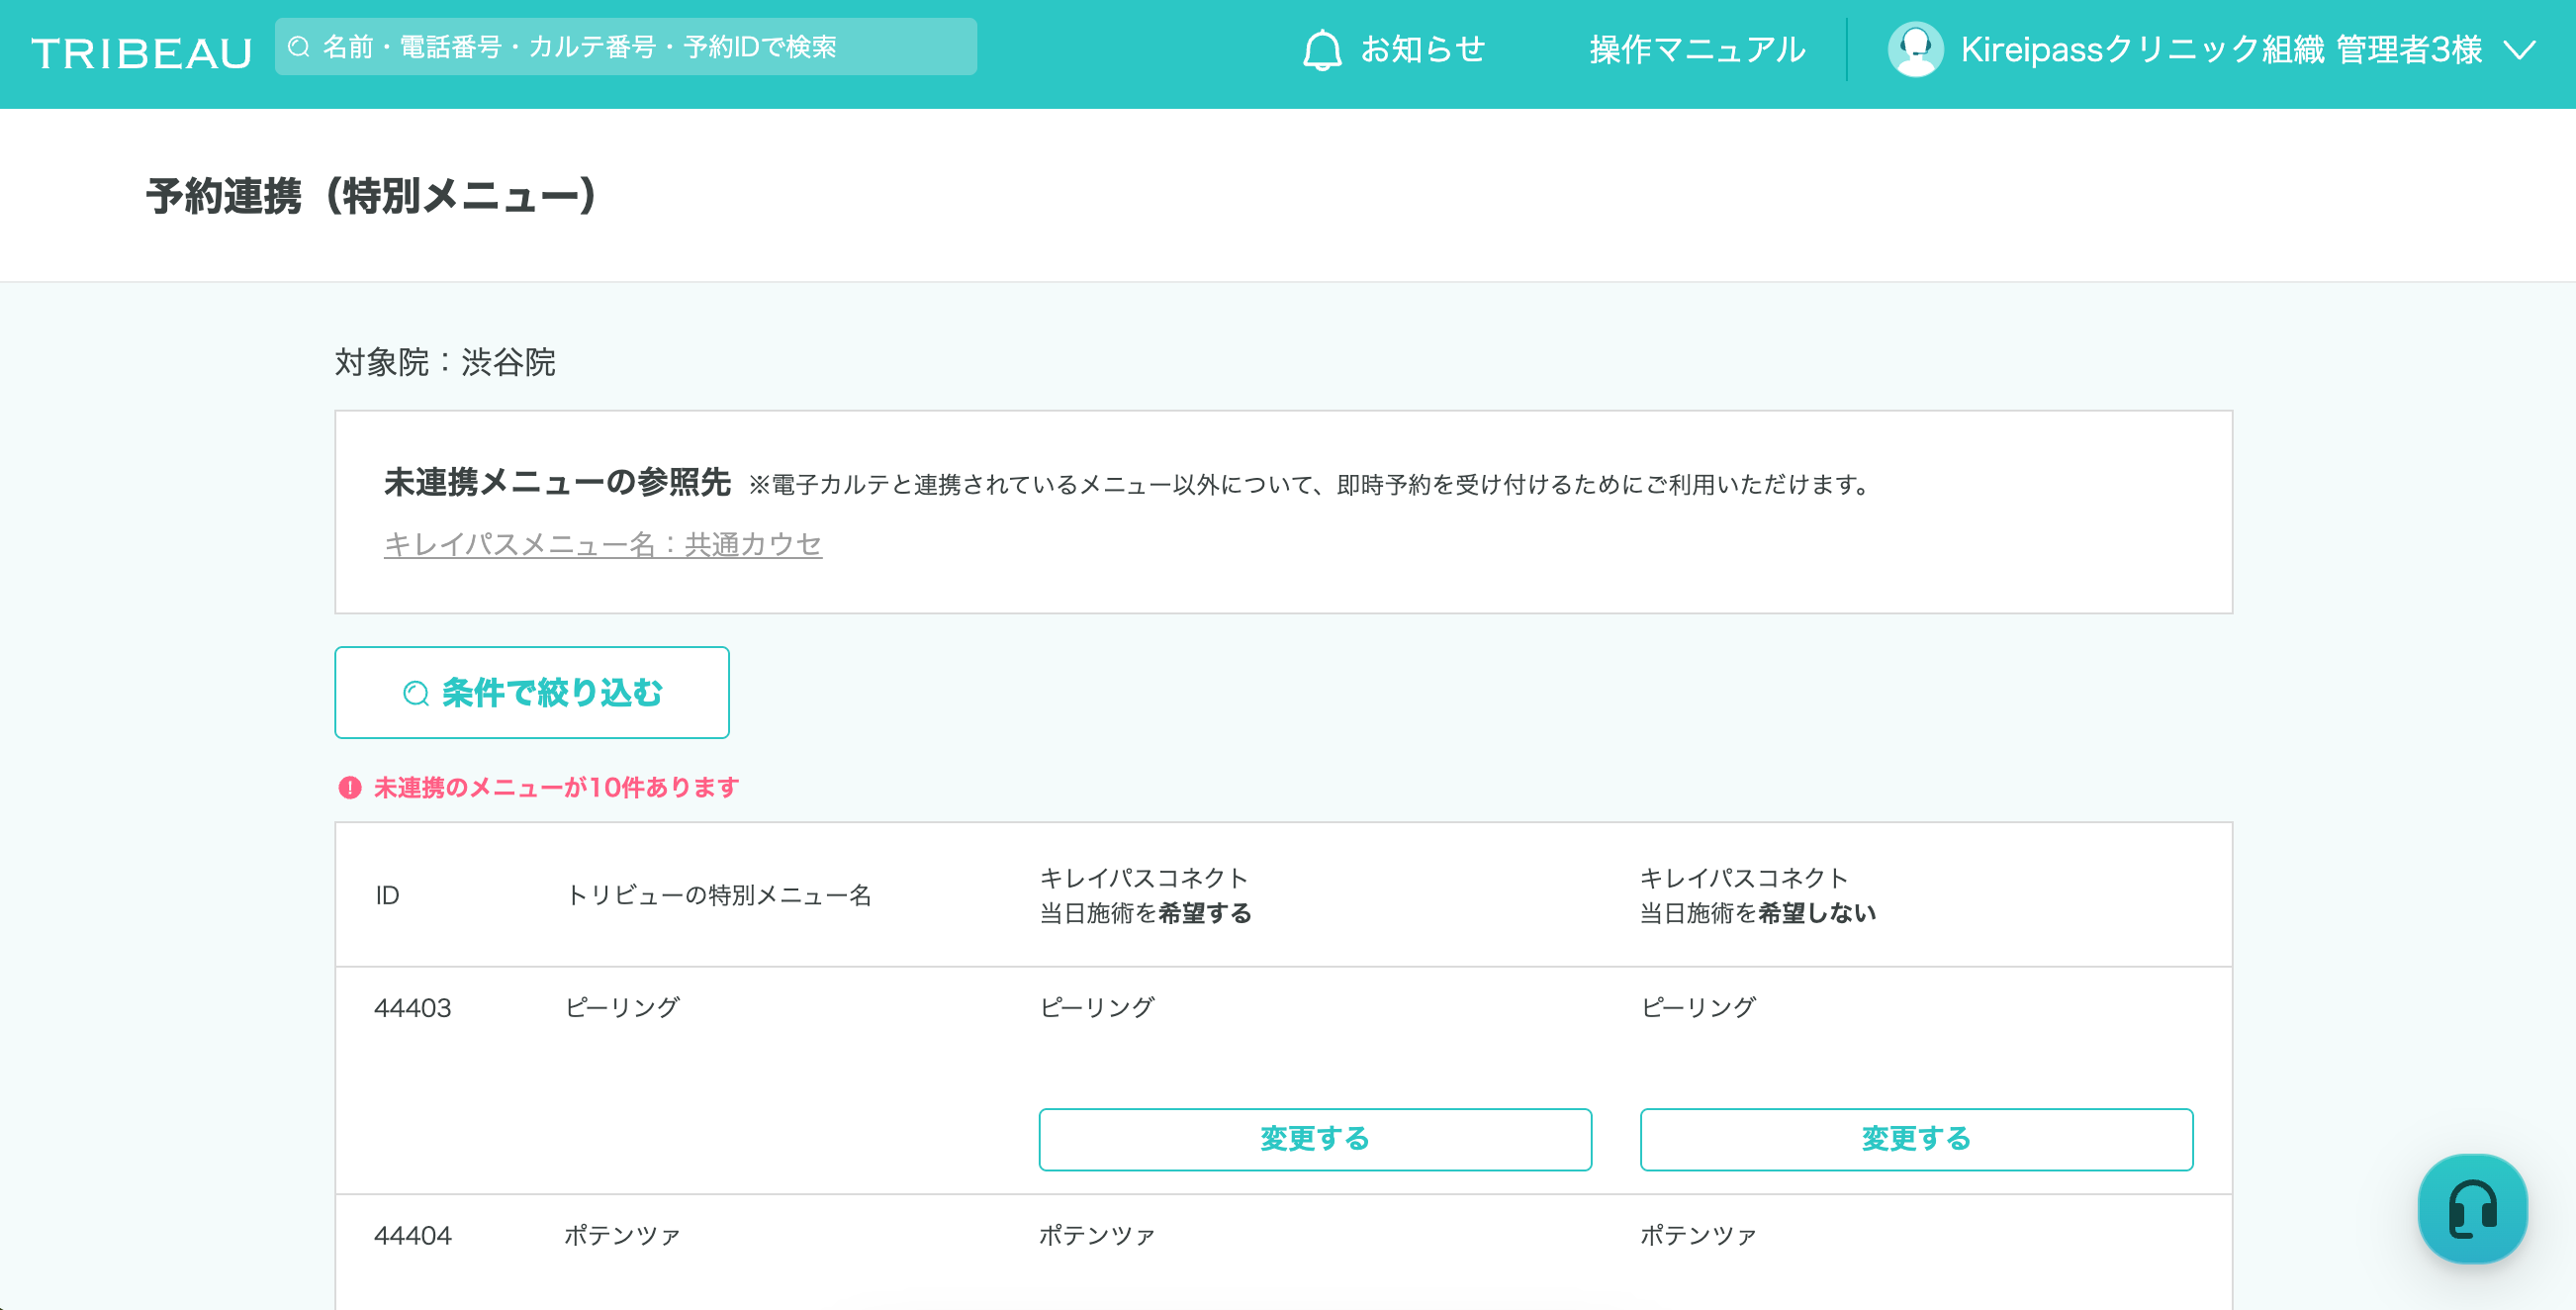Image resolution: width=2576 pixels, height=1310 pixels.
Task: Click the notification bell icon
Action: click(1321, 50)
